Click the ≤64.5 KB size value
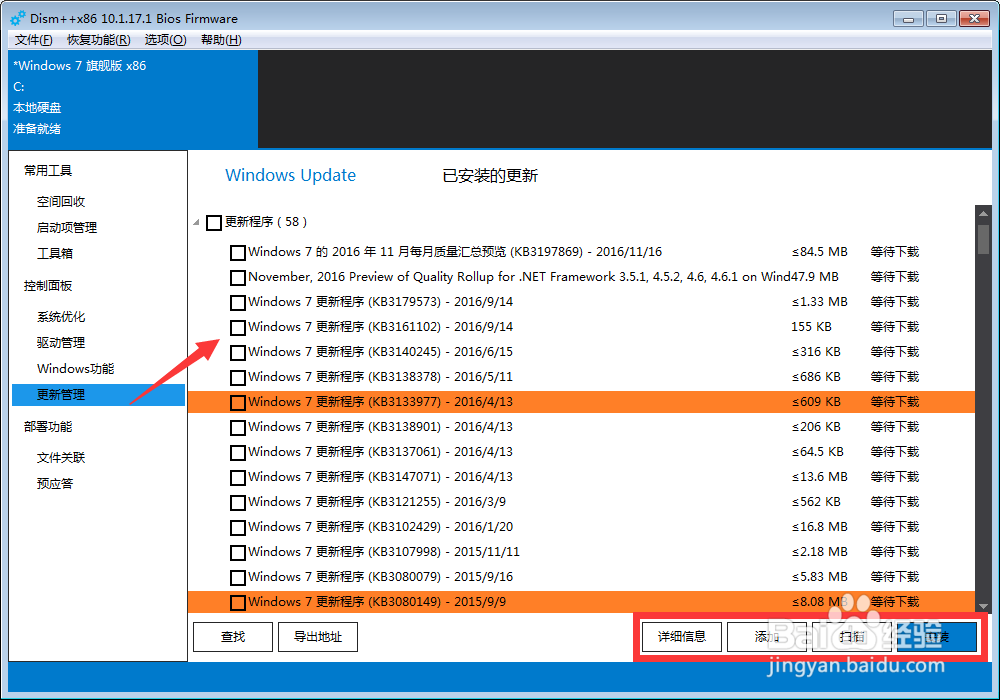This screenshot has height=700, width=1000. [818, 452]
